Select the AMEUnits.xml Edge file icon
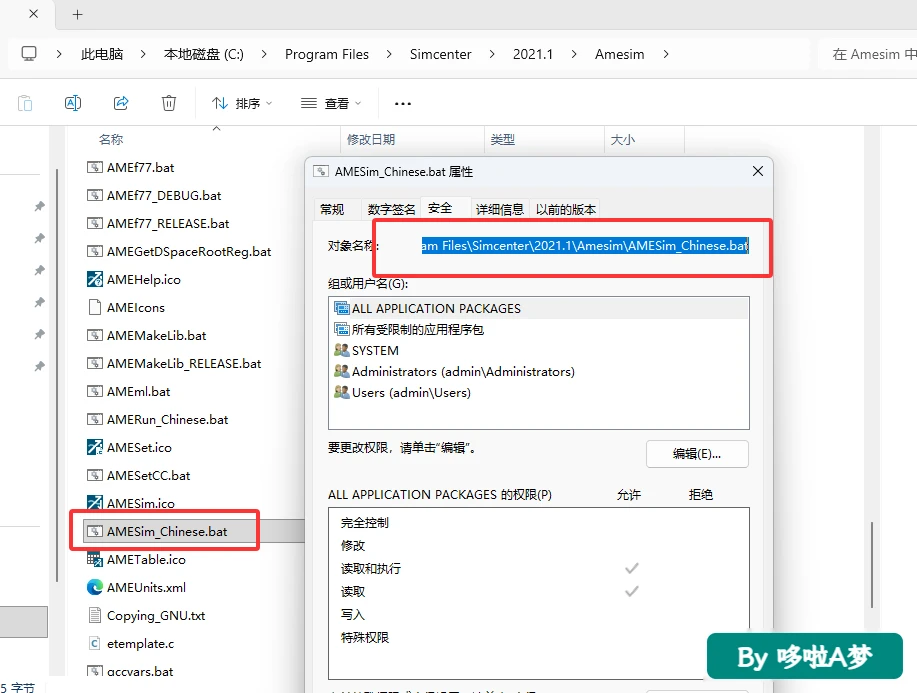917x693 pixels. pyautogui.click(x=95, y=587)
